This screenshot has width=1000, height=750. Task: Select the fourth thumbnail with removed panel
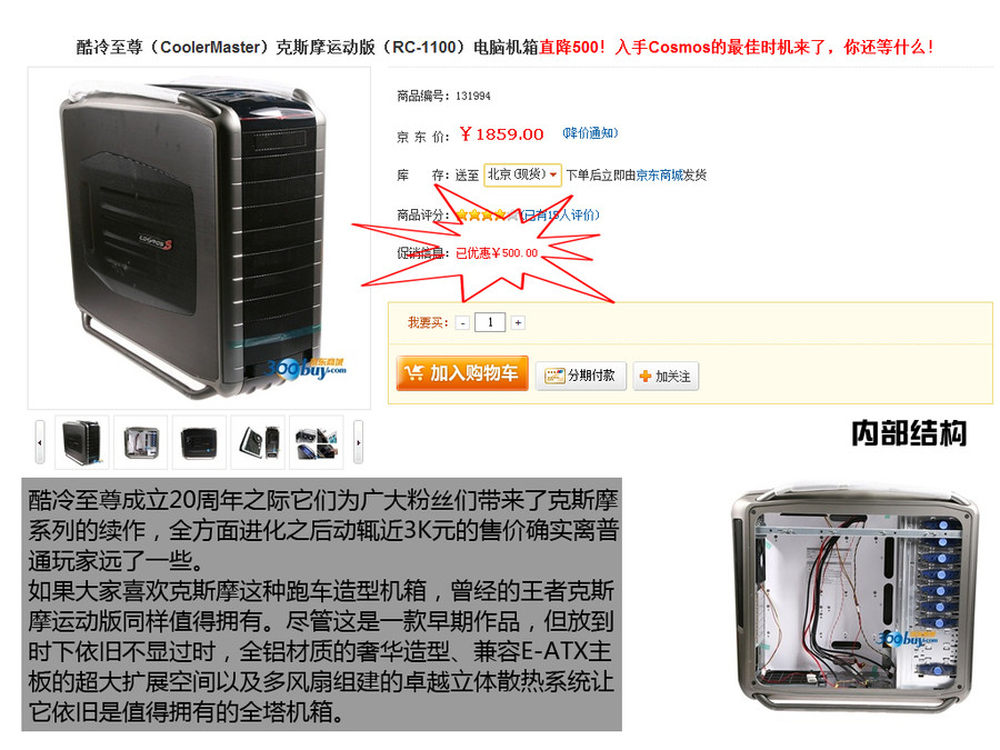point(258,442)
